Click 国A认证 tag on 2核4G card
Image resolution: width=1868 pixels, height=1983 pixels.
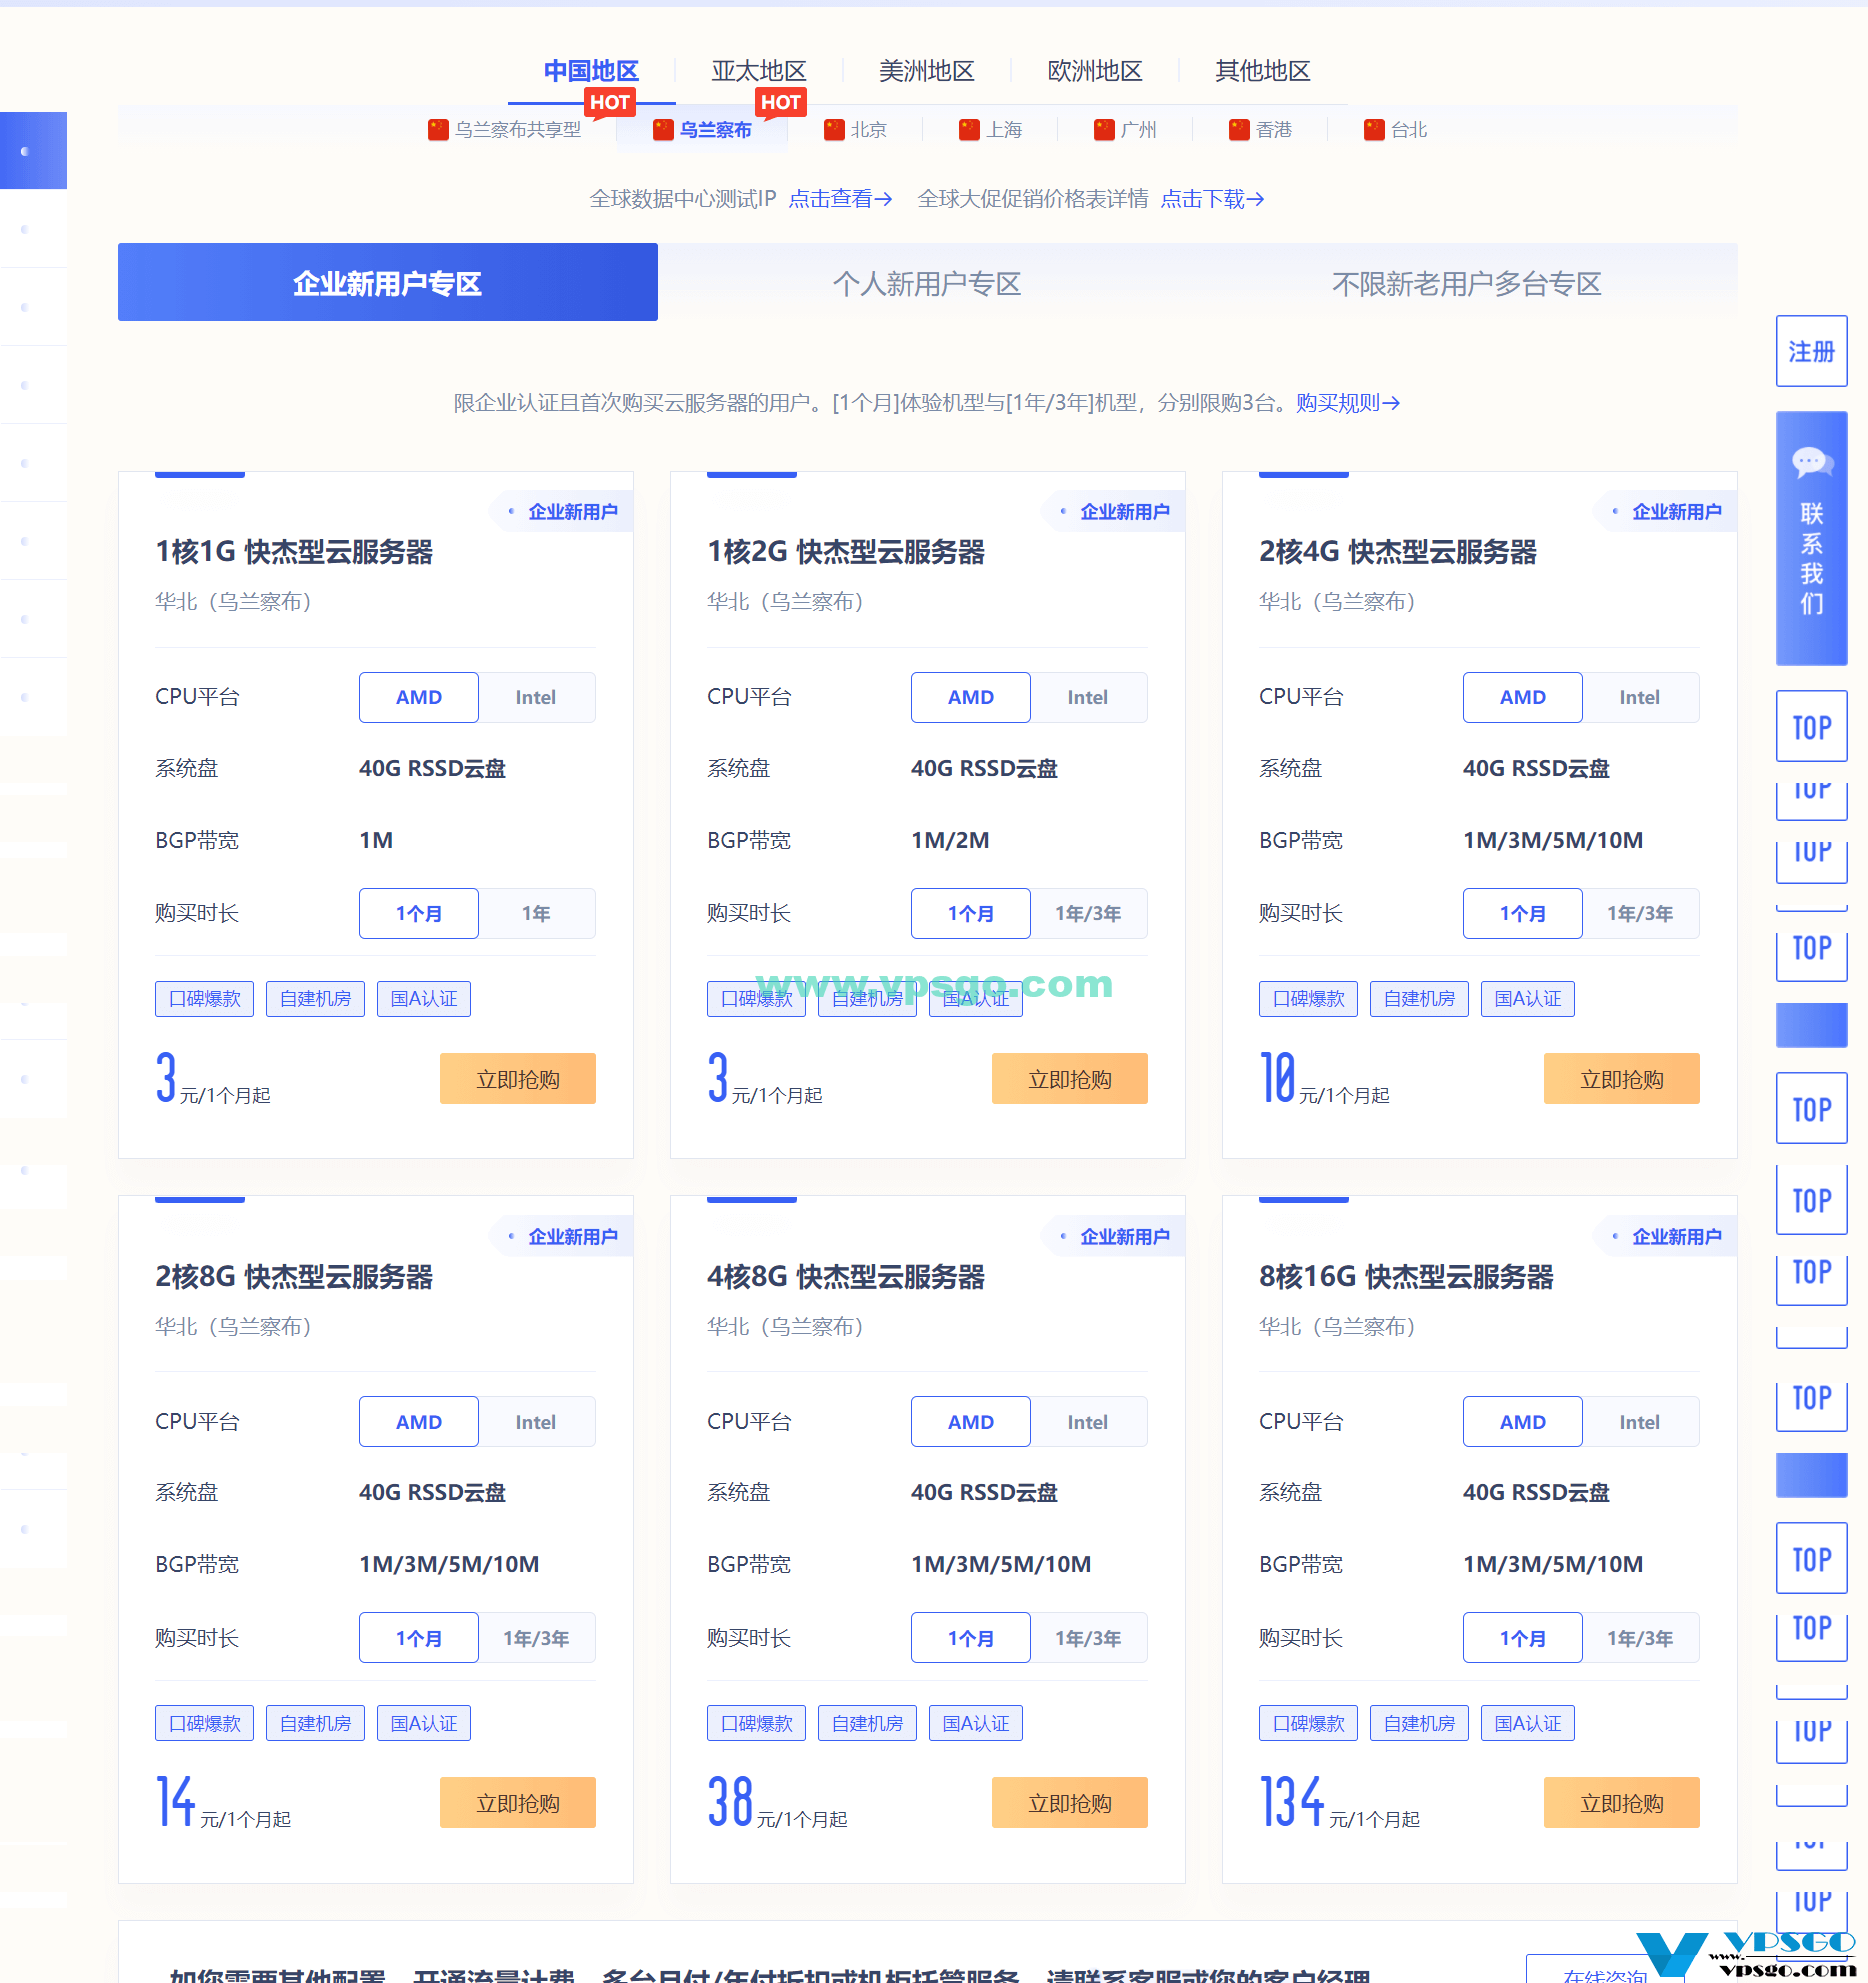pos(1528,999)
